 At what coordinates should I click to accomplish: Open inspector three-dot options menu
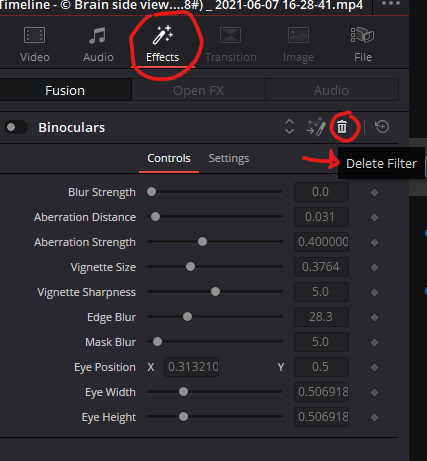coord(391,4)
